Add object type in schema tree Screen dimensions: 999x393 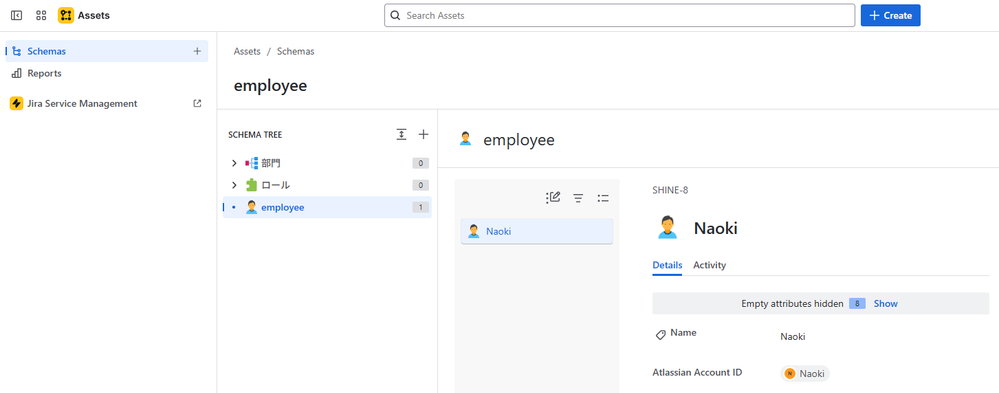[x=423, y=134]
